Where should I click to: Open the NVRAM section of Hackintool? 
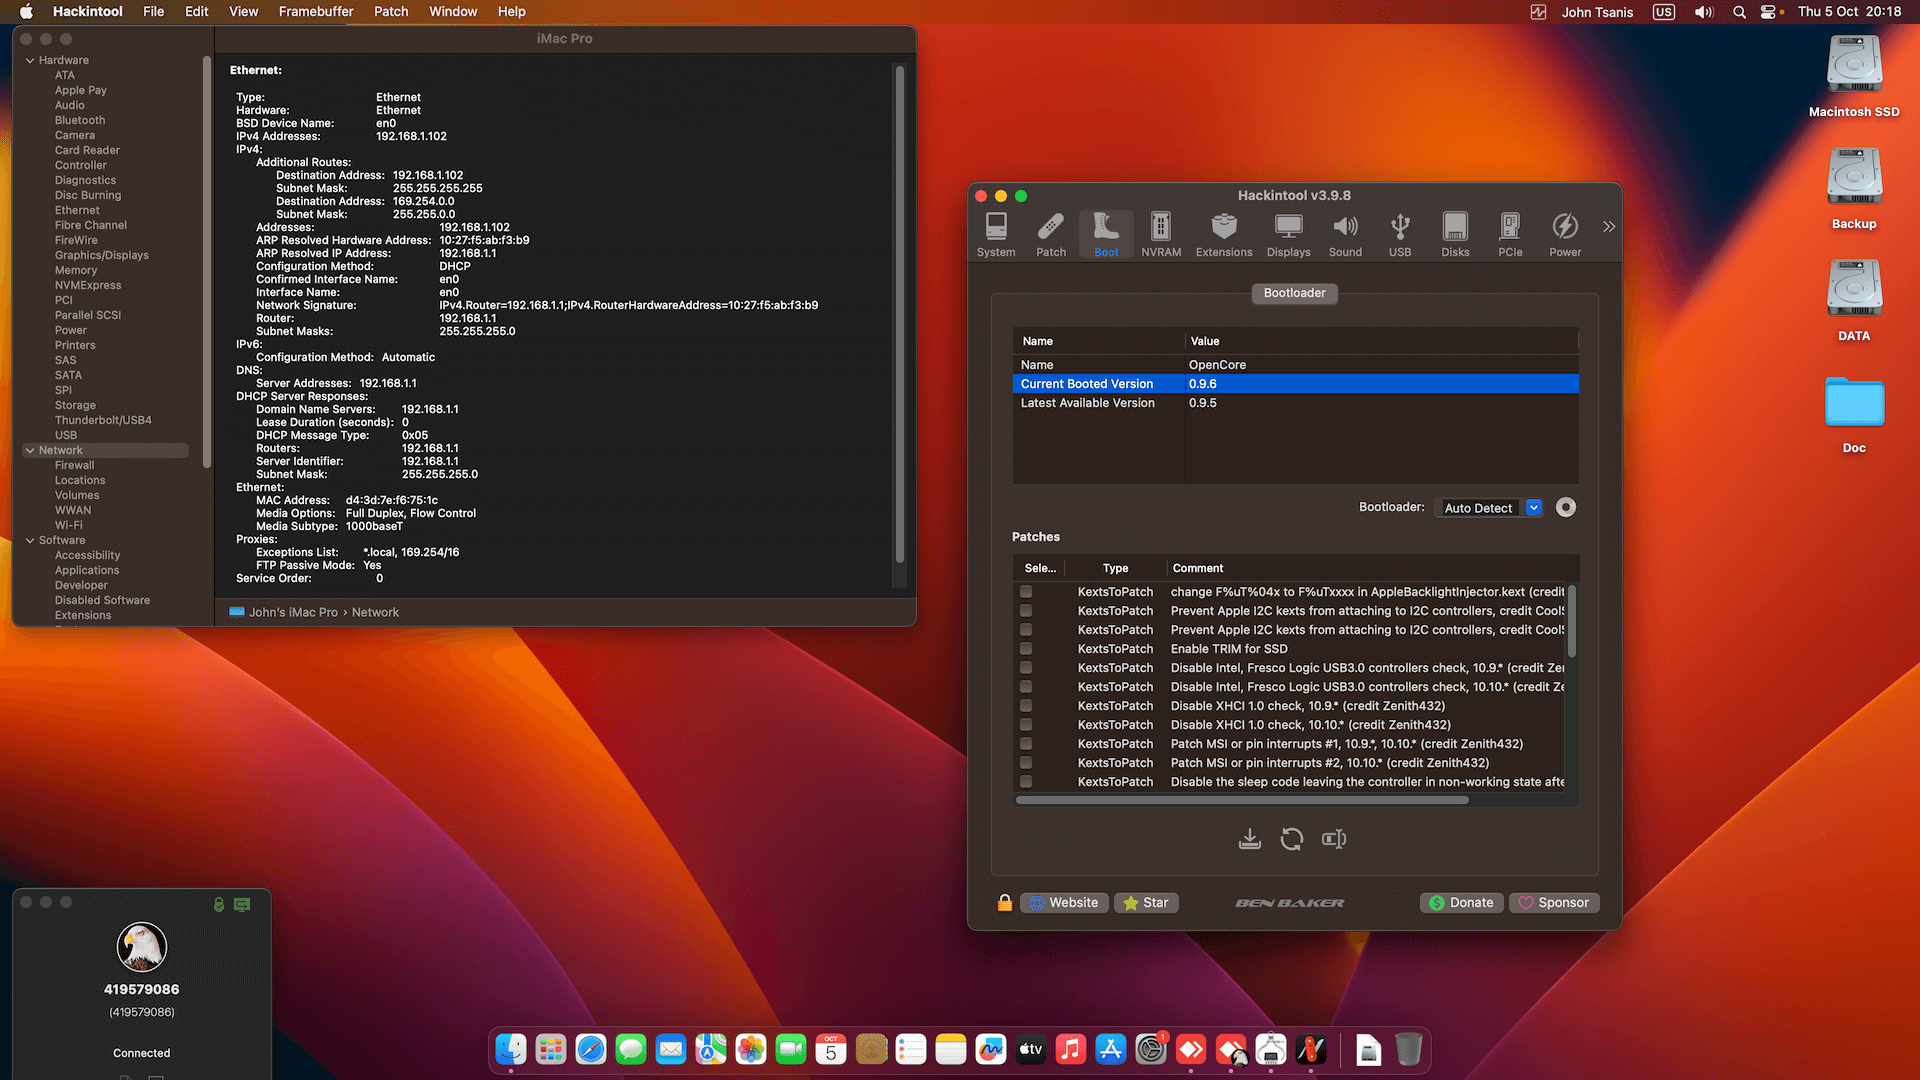pos(1160,233)
